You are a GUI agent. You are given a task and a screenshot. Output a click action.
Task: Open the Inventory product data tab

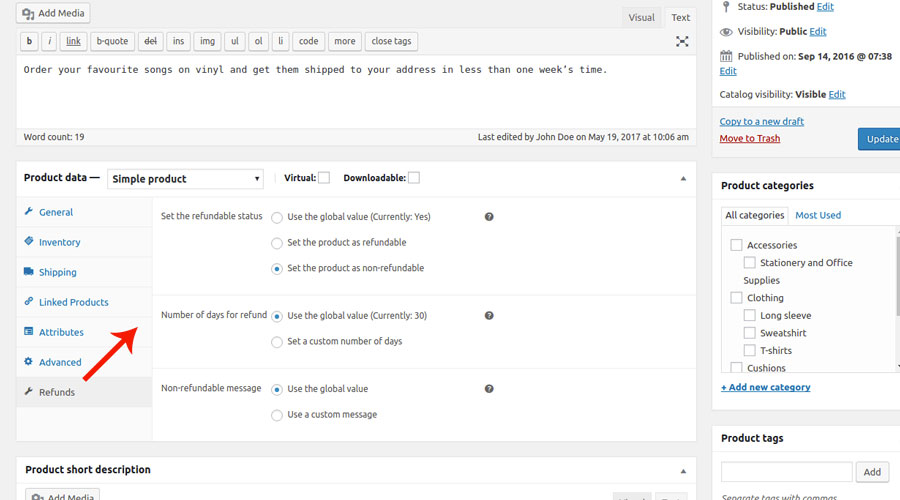[x=59, y=242]
